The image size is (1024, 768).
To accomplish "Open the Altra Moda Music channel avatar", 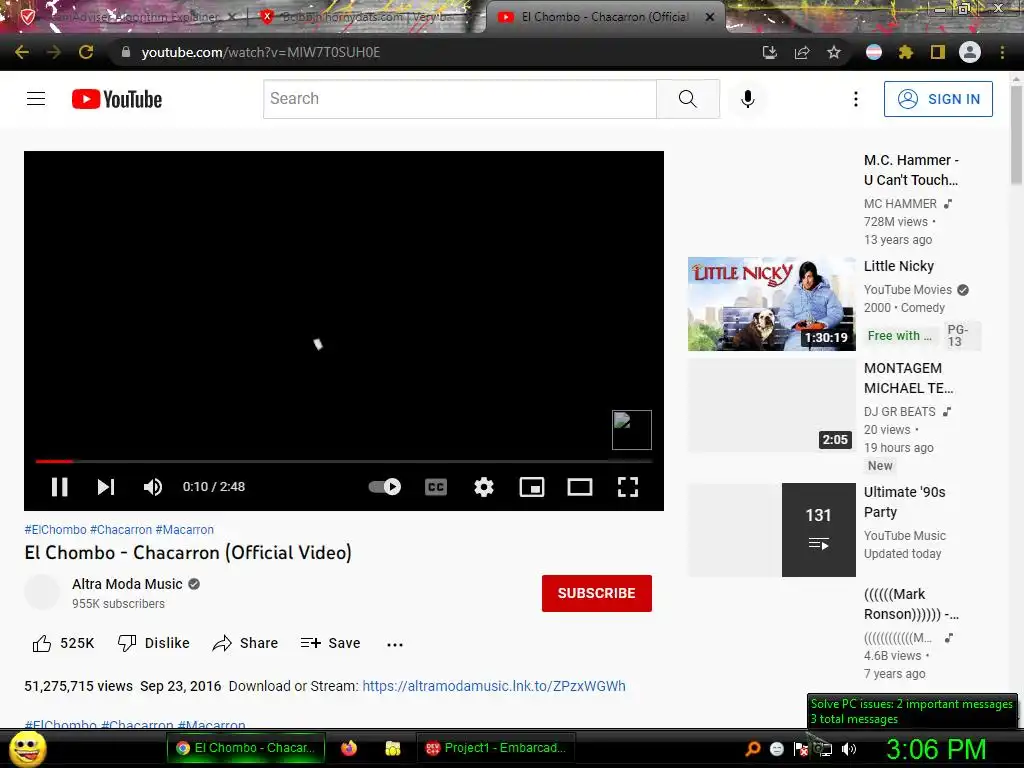I will [42, 592].
